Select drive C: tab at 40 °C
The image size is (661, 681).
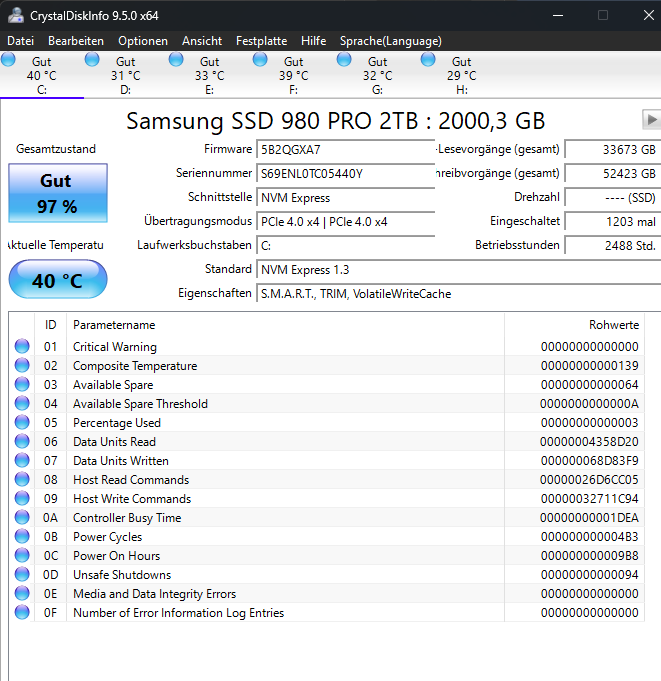(x=42, y=75)
